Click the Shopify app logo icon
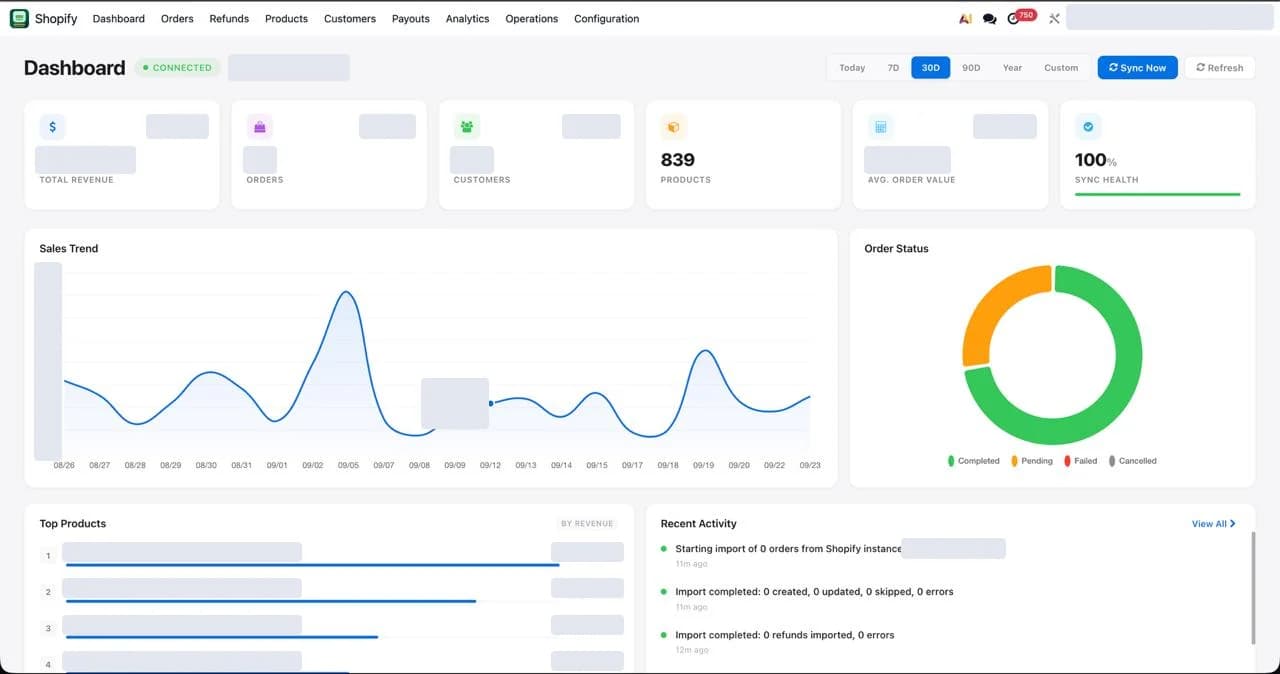 pos(19,18)
